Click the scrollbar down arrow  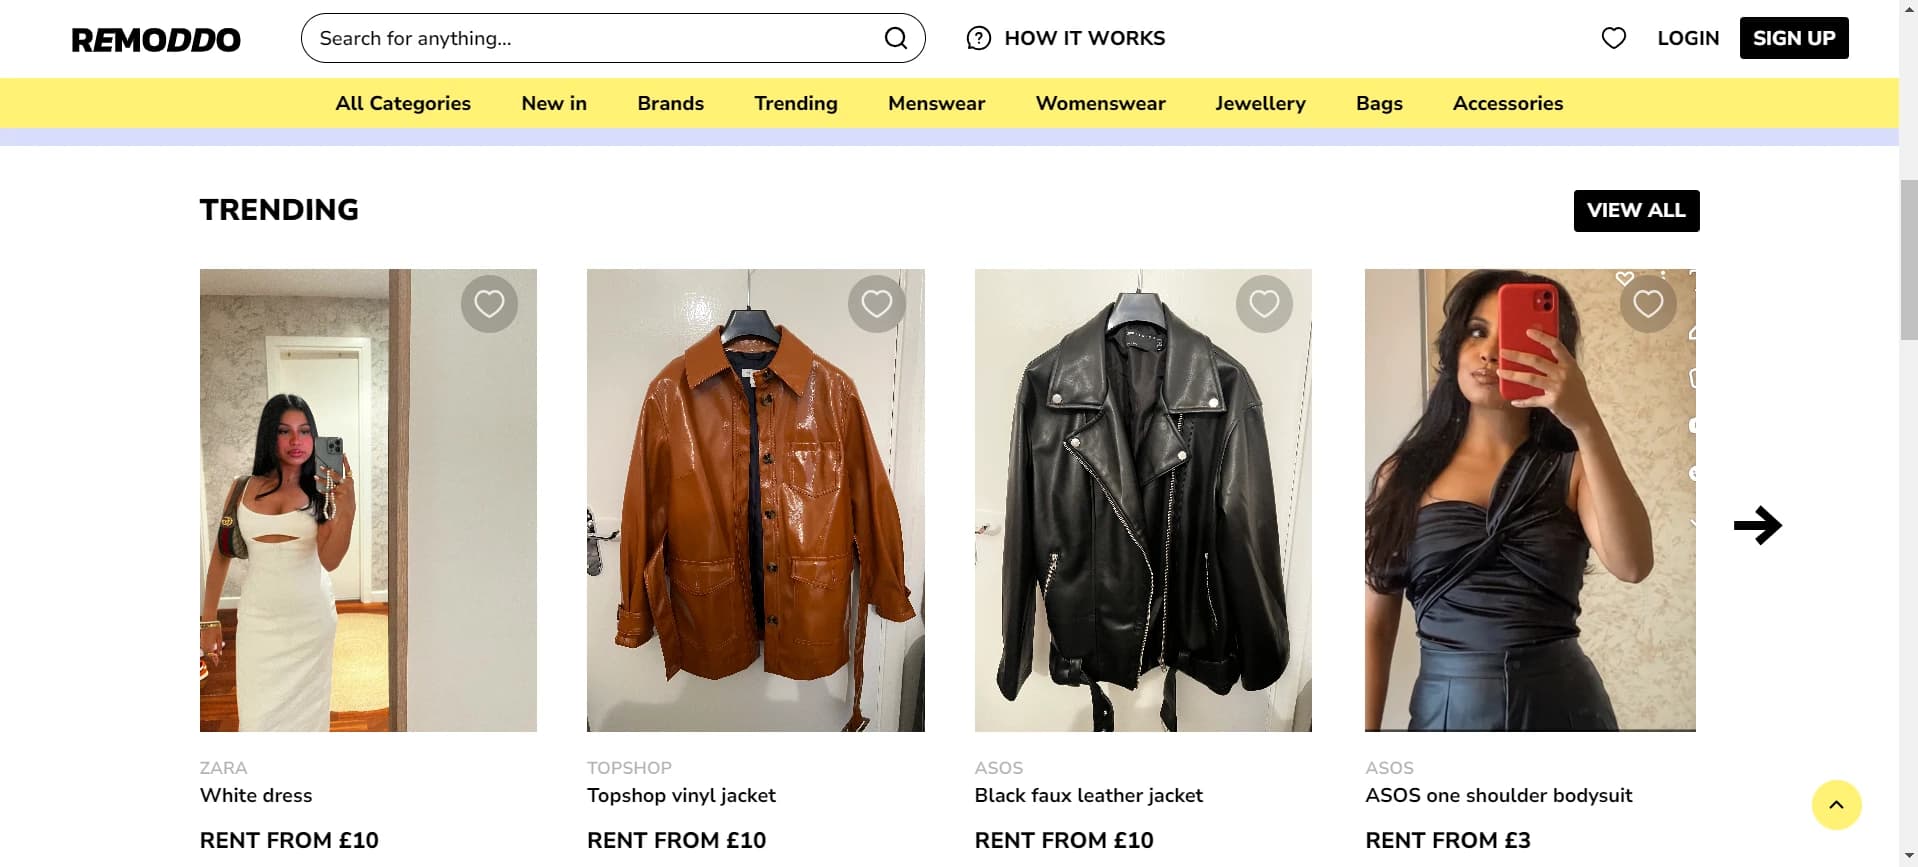point(1908,857)
